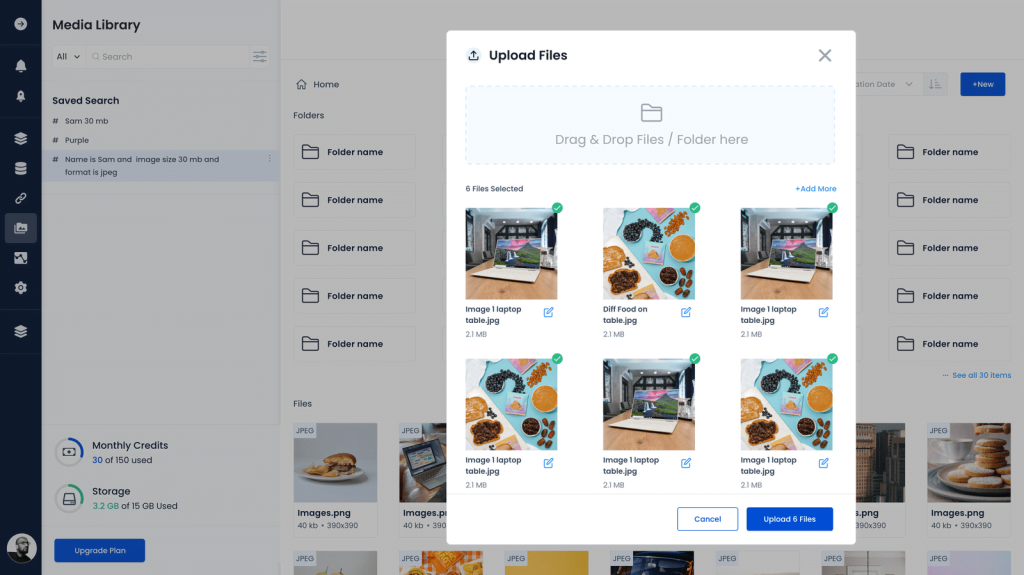
Task: Click the 6 Files Selected label
Action: coord(494,189)
